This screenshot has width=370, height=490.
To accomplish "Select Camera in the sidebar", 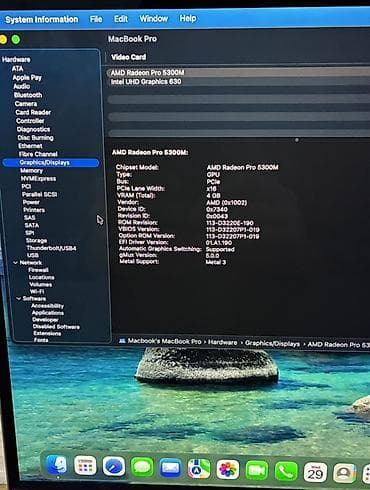I will click(26, 104).
